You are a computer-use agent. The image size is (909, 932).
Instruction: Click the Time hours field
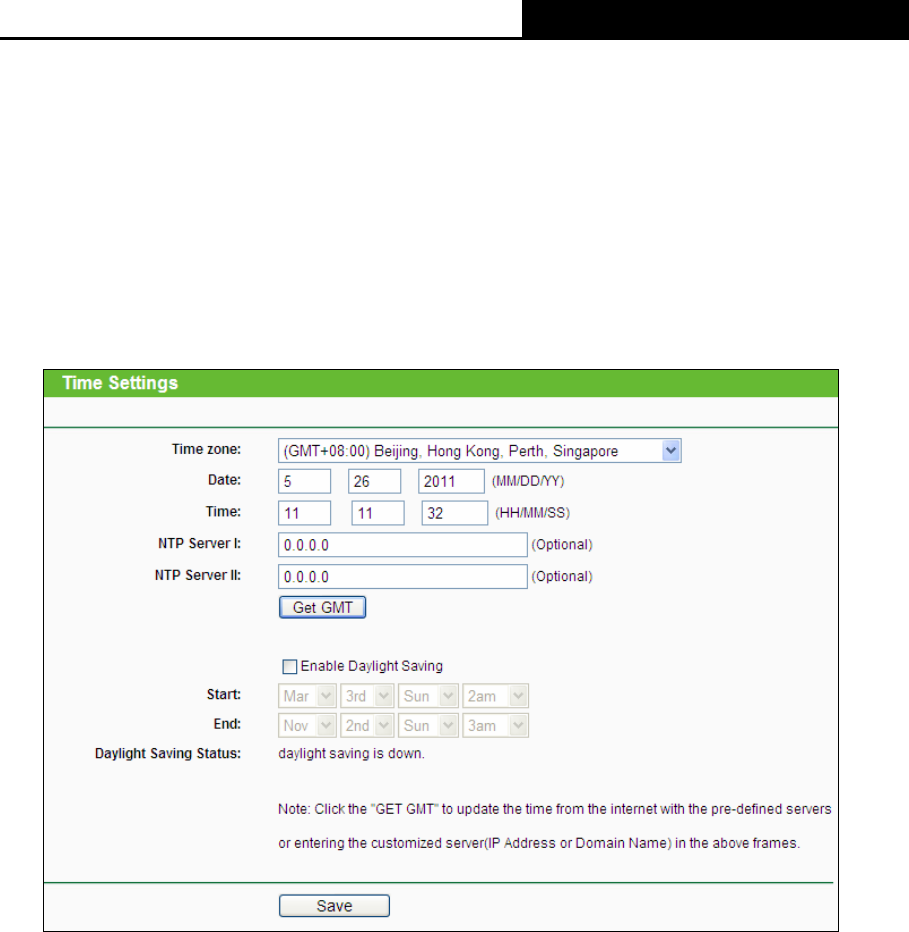click(304, 512)
